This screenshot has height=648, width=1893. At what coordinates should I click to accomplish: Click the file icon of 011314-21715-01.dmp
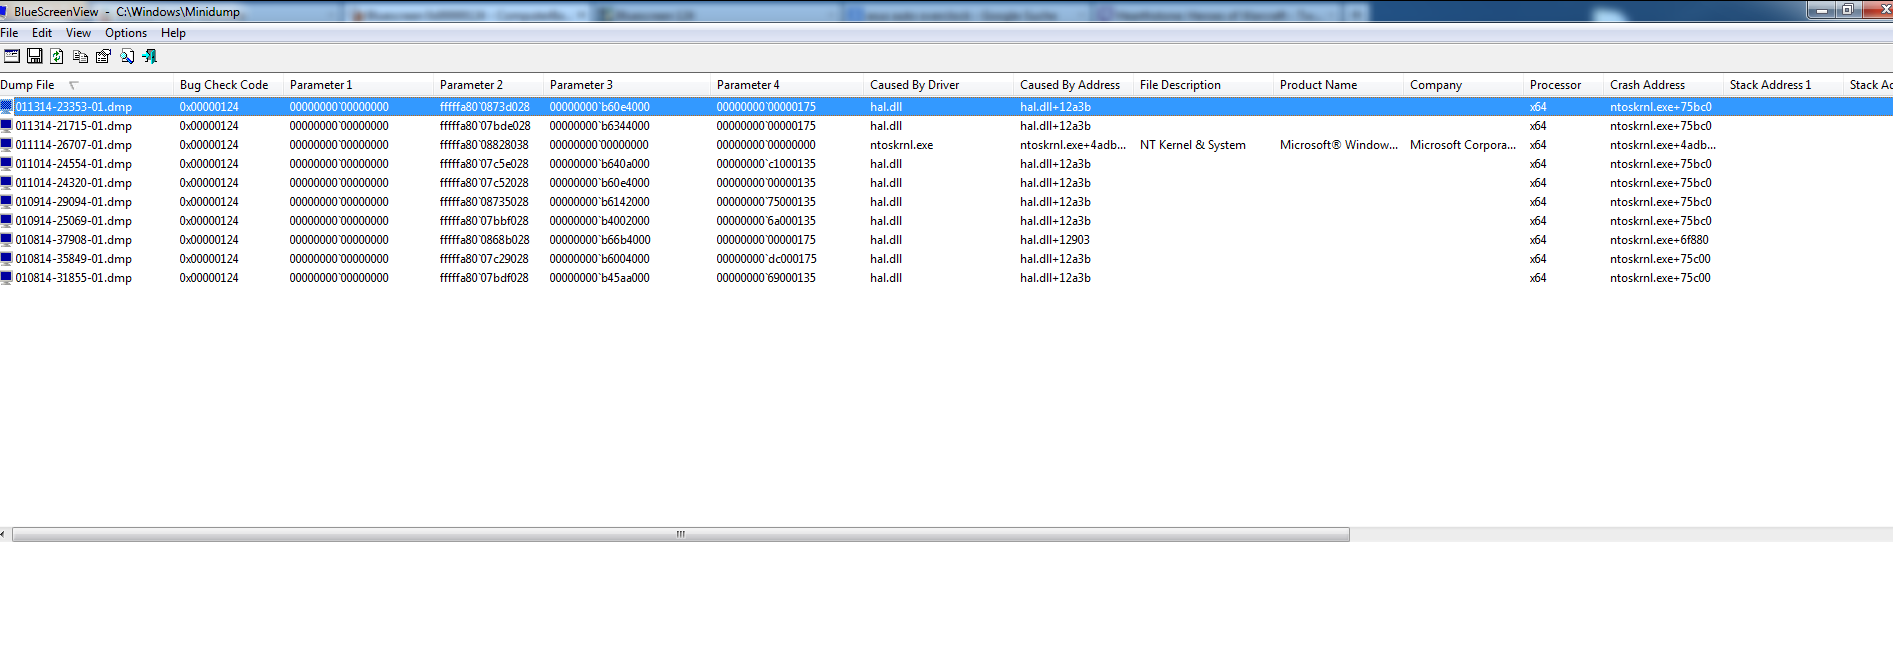[6, 126]
